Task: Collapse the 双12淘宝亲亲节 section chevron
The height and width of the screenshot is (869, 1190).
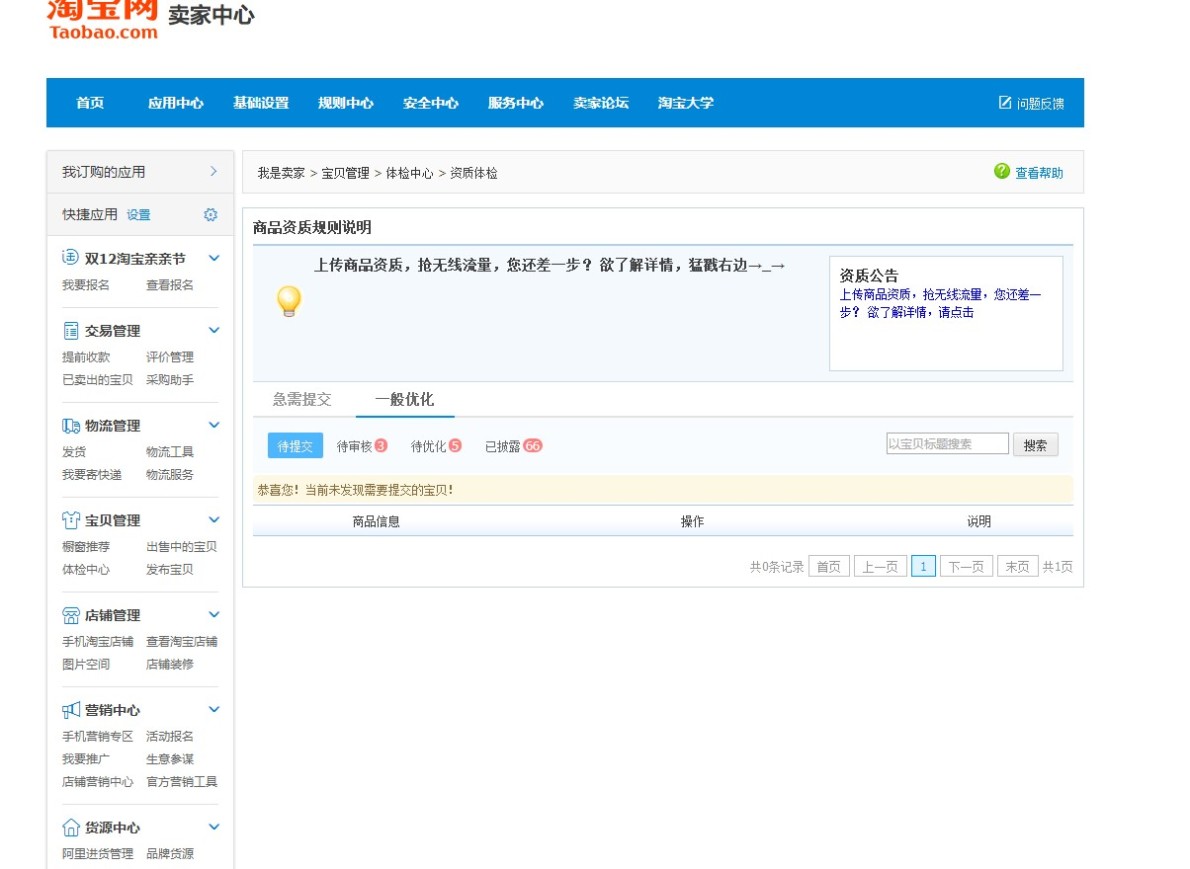Action: click(214, 258)
